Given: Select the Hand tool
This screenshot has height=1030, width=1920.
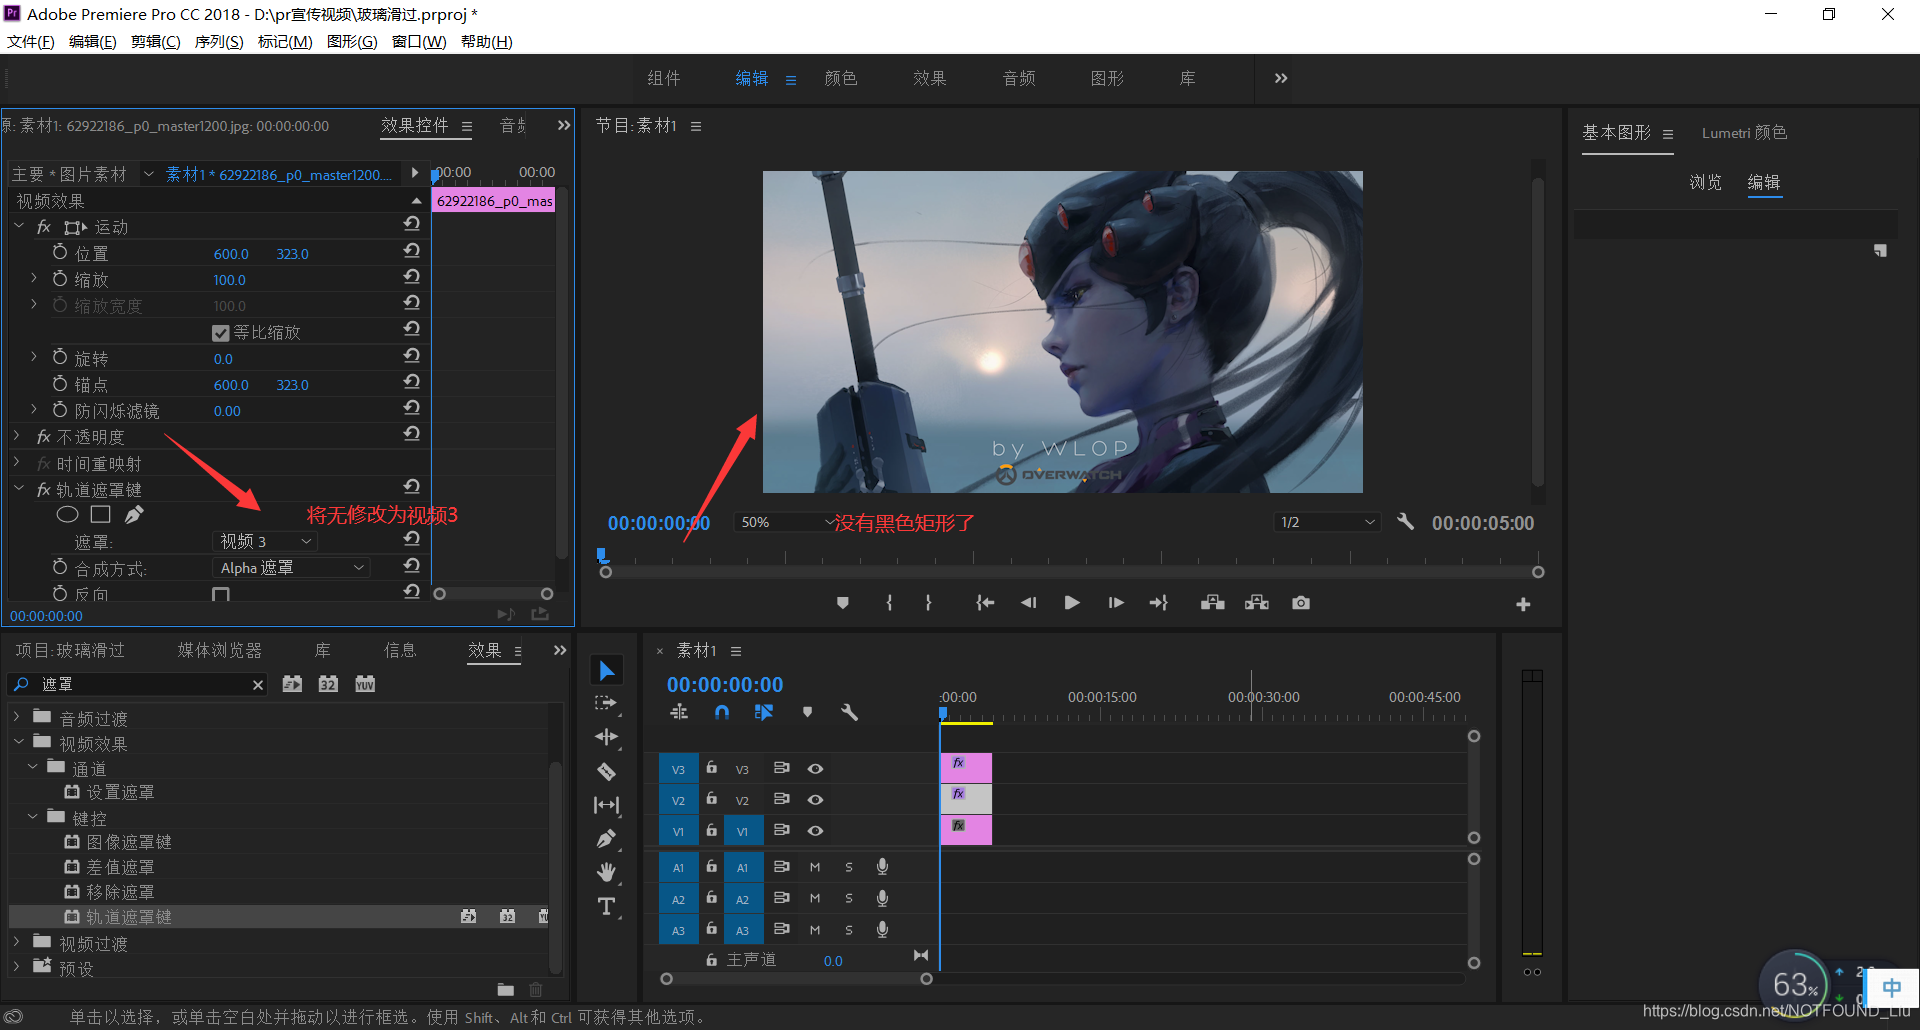Looking at the screenshot, I should point(607,872).
